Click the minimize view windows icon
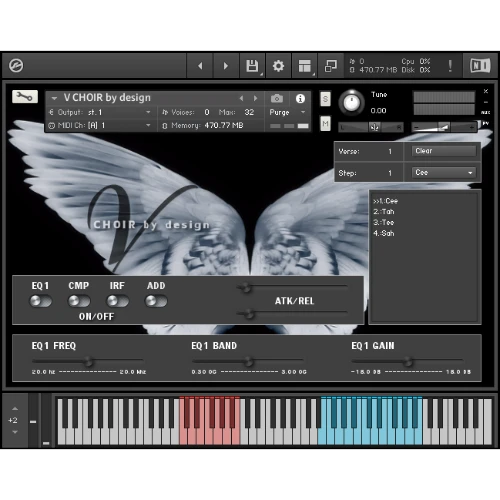500x500 pixels. (x=331, y=66)
